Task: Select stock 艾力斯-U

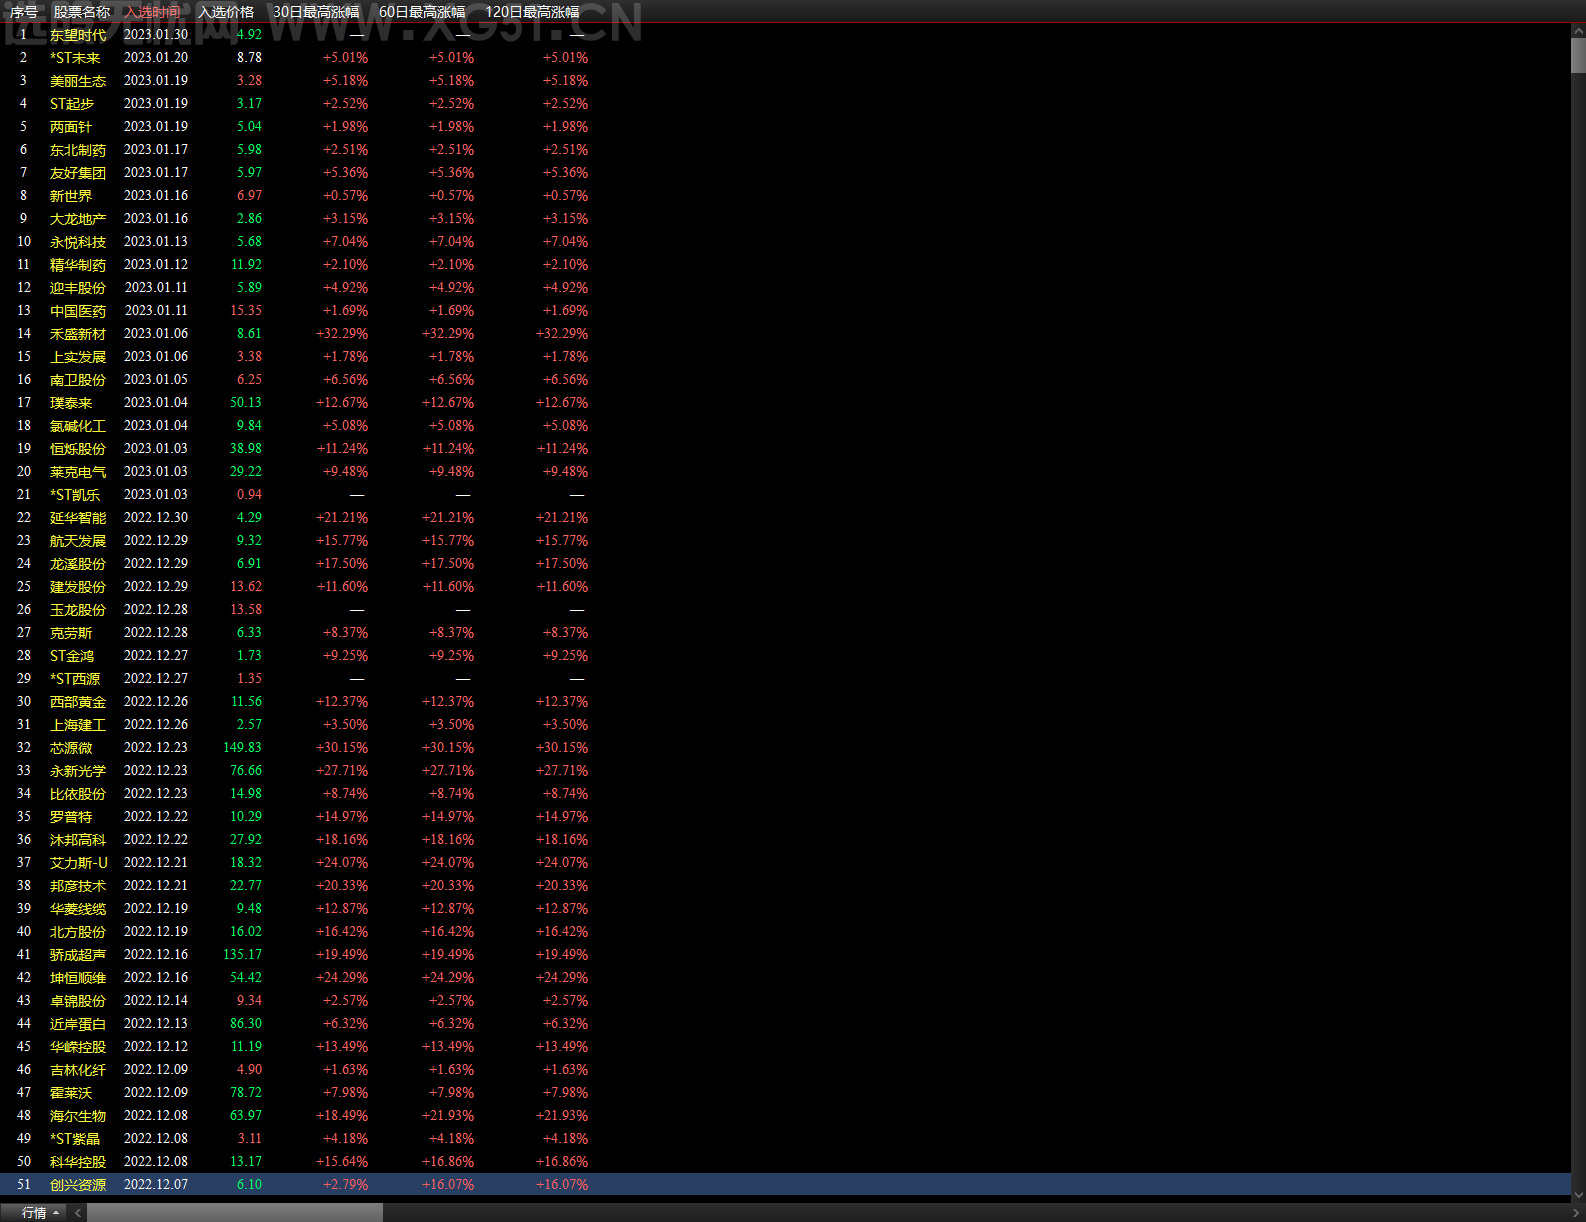Action: (79, 863)
